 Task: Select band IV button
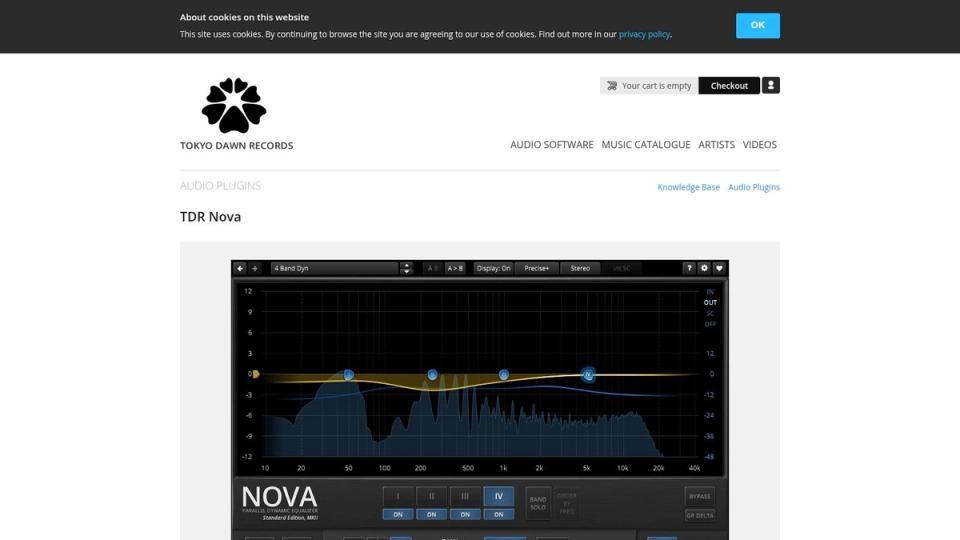point(498,497)
